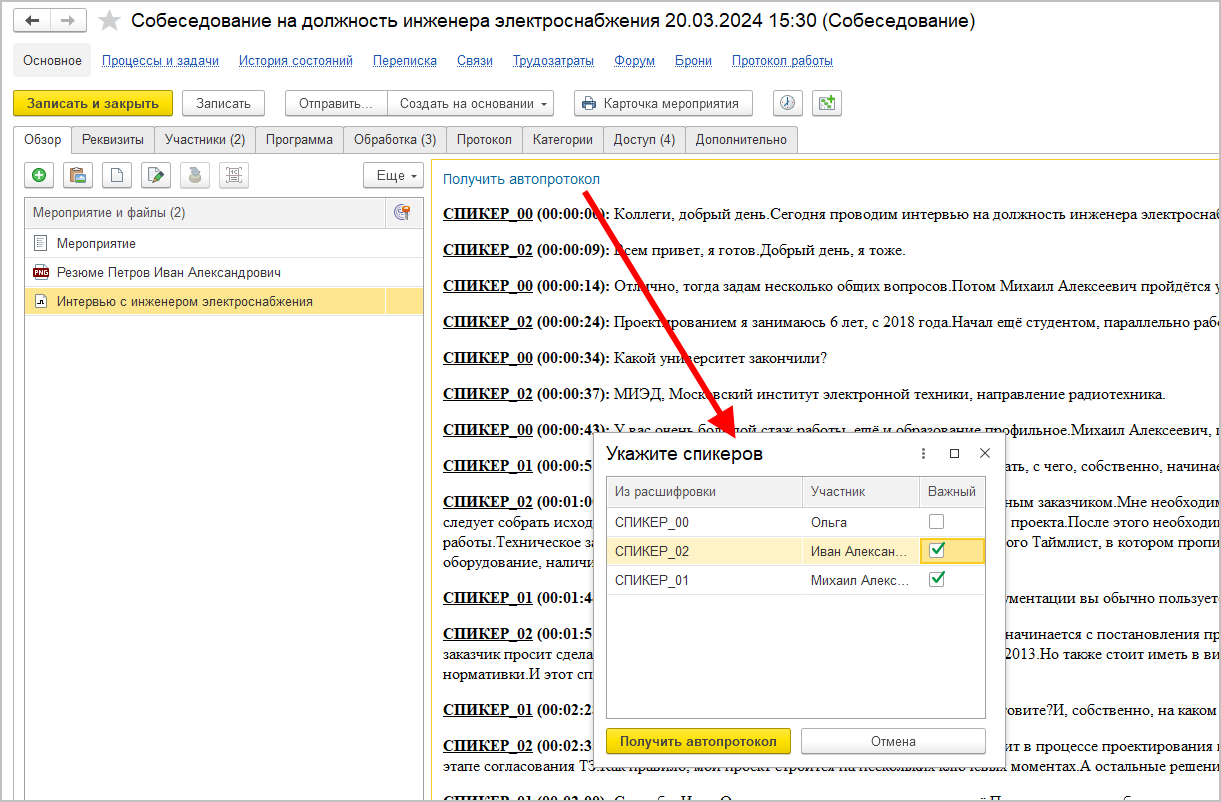Expand the Создать на основании dropdown
The image size is (1221, 802).
[474, 103]
